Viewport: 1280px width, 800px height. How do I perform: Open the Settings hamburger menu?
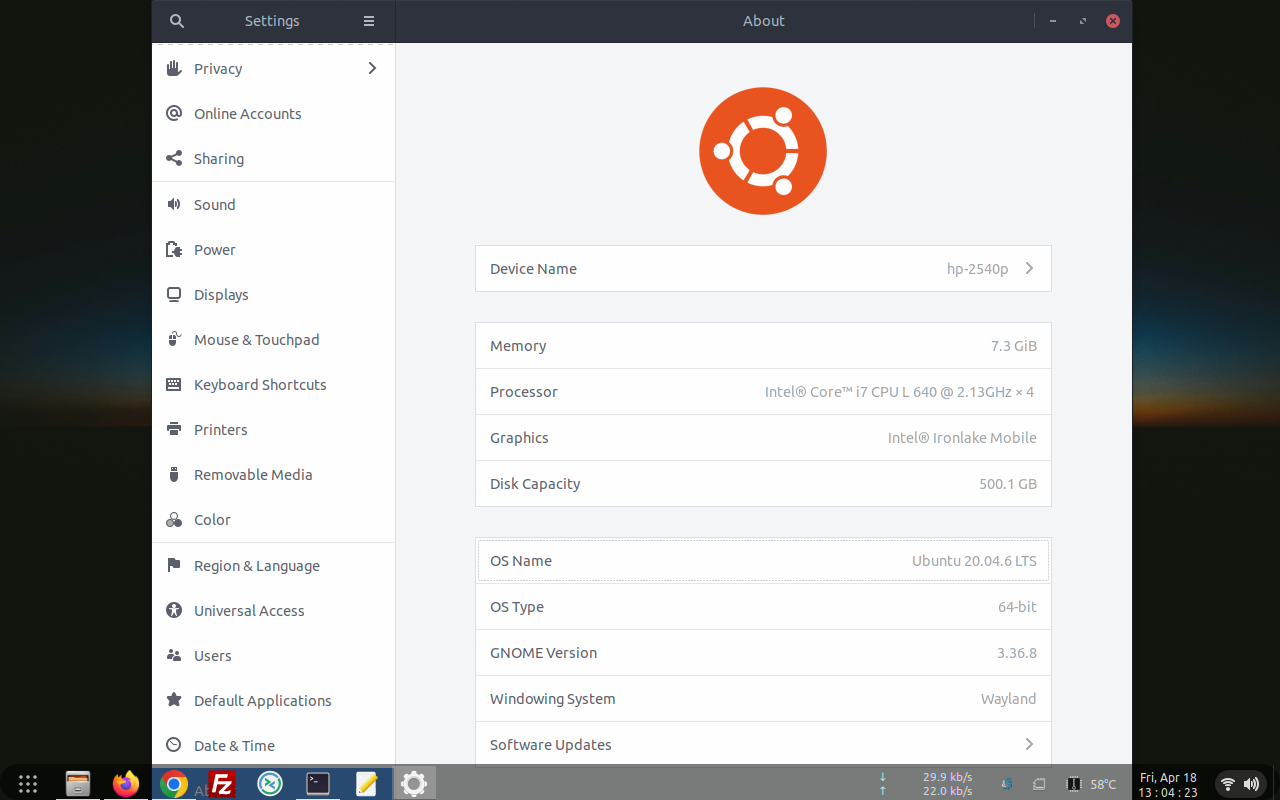(369, 21)
